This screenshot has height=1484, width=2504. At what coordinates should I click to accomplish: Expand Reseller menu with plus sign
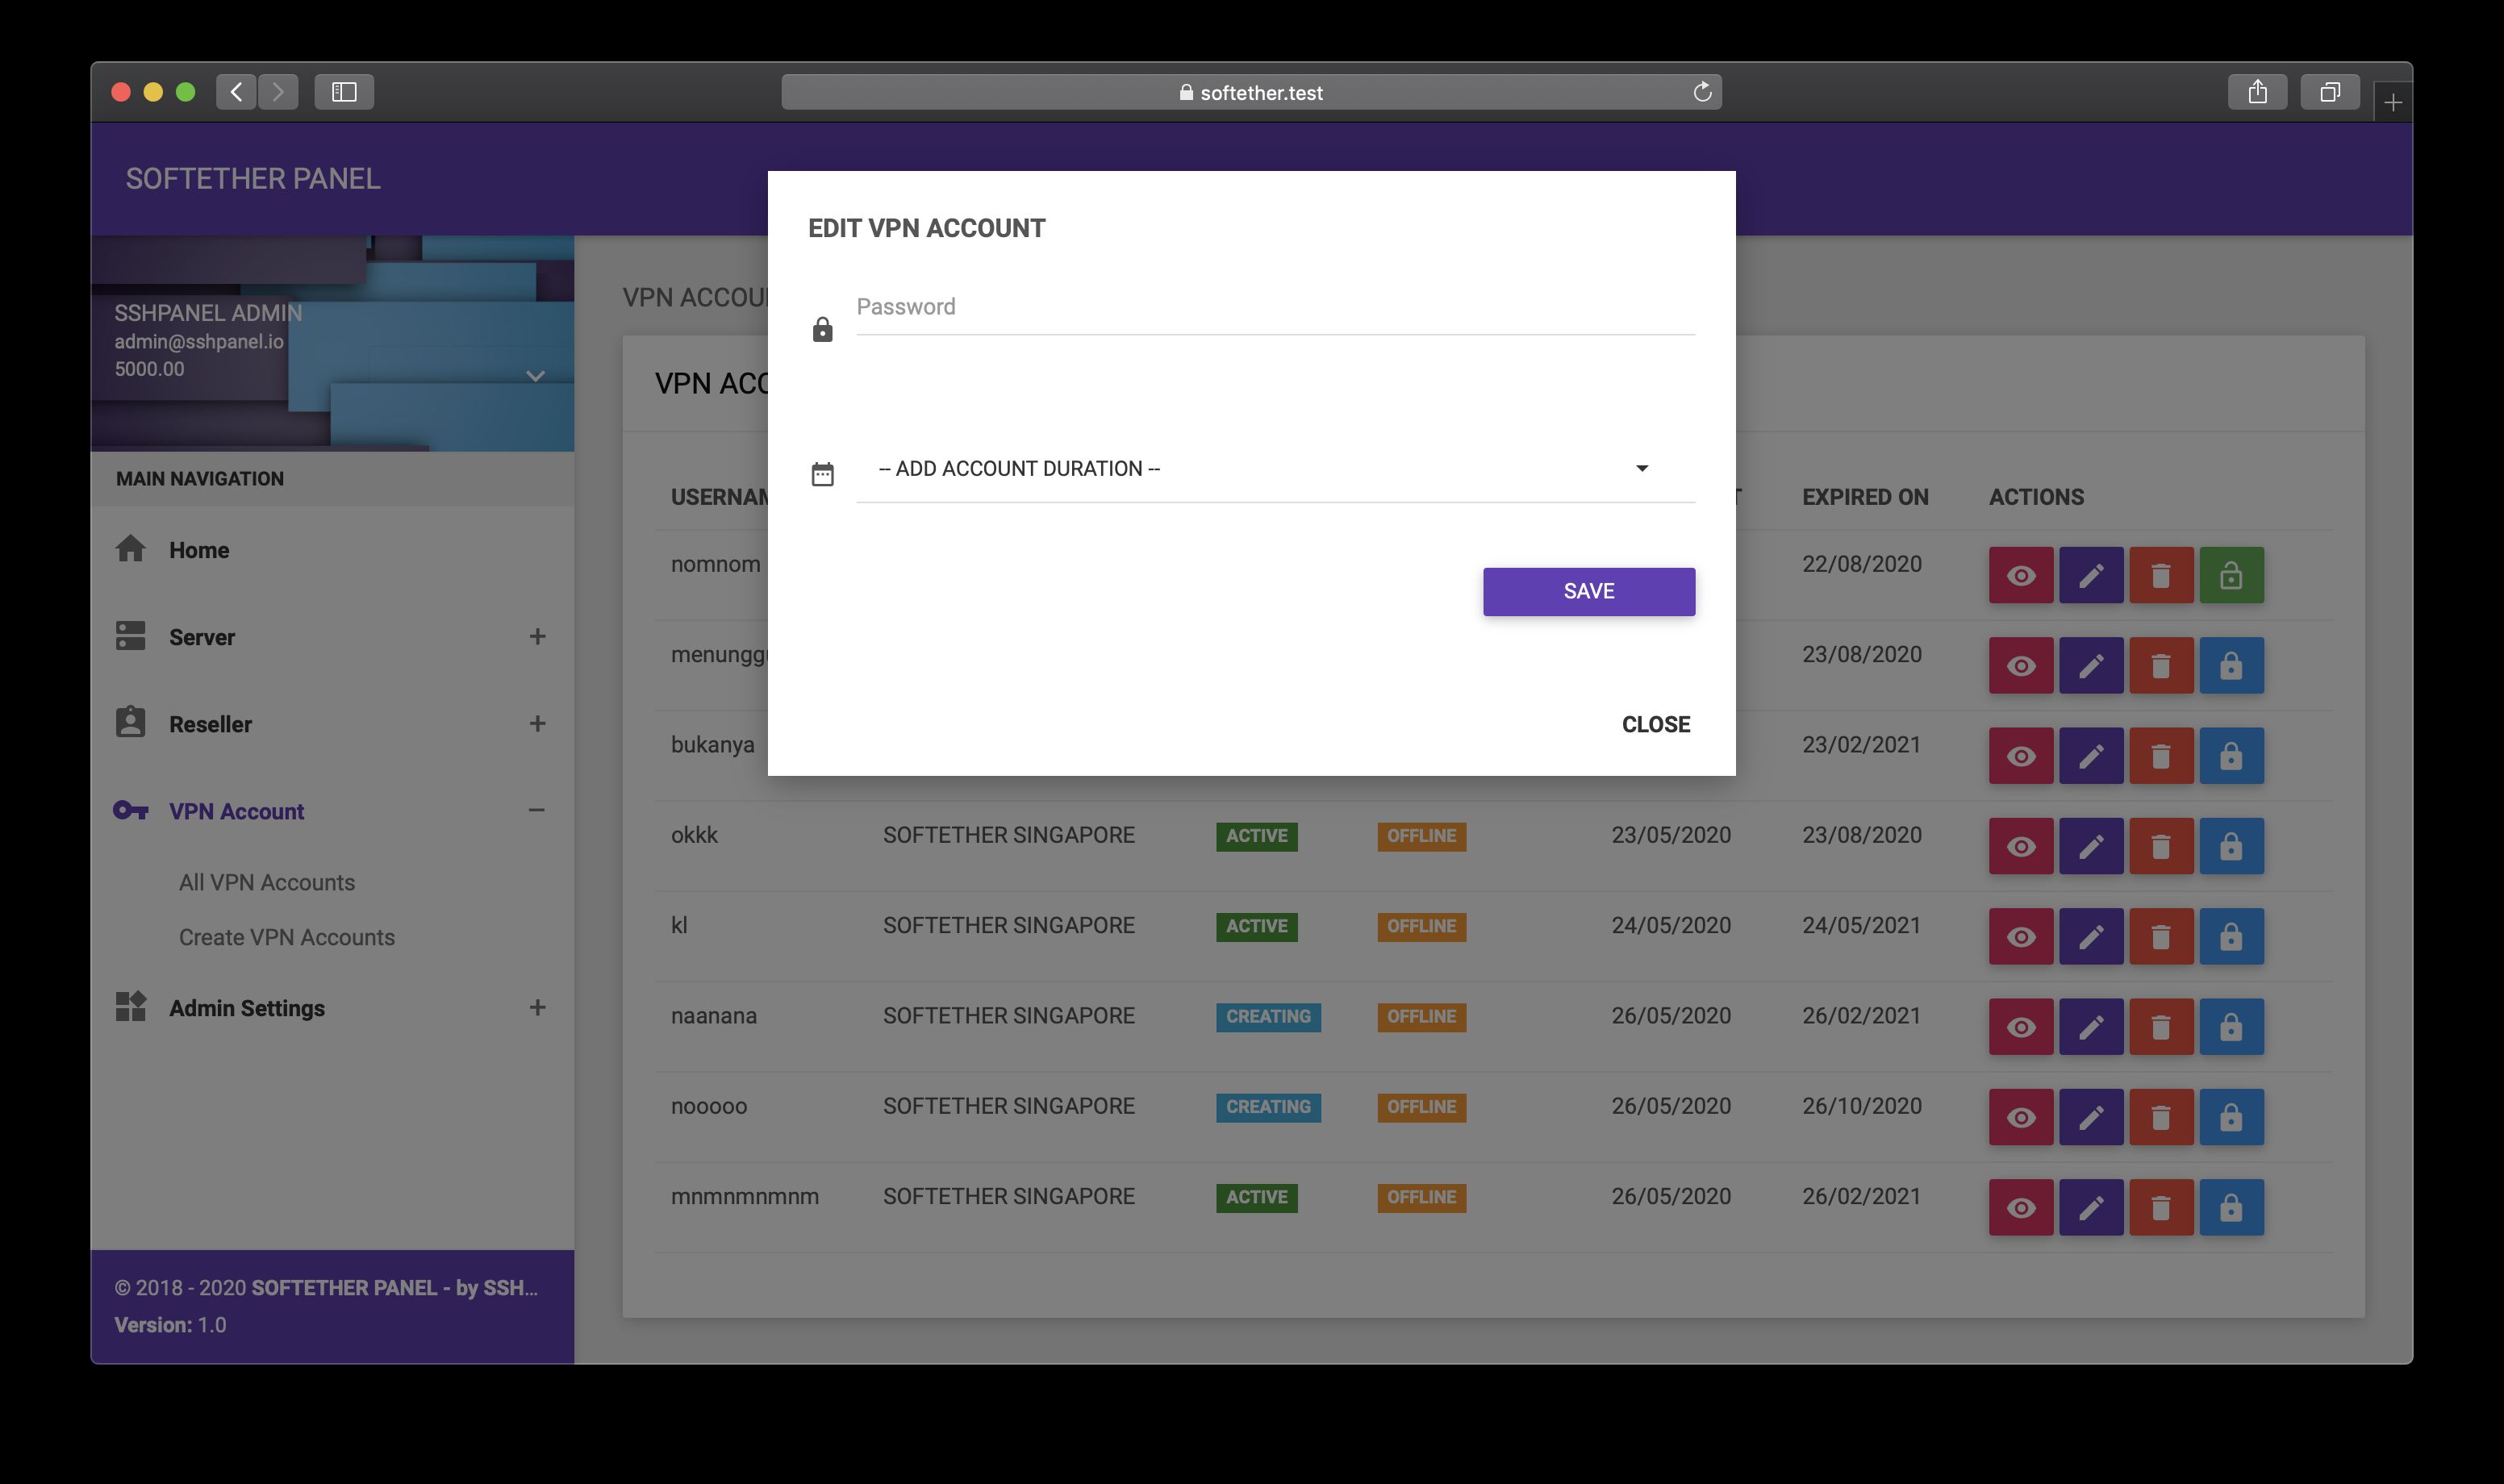537,724
